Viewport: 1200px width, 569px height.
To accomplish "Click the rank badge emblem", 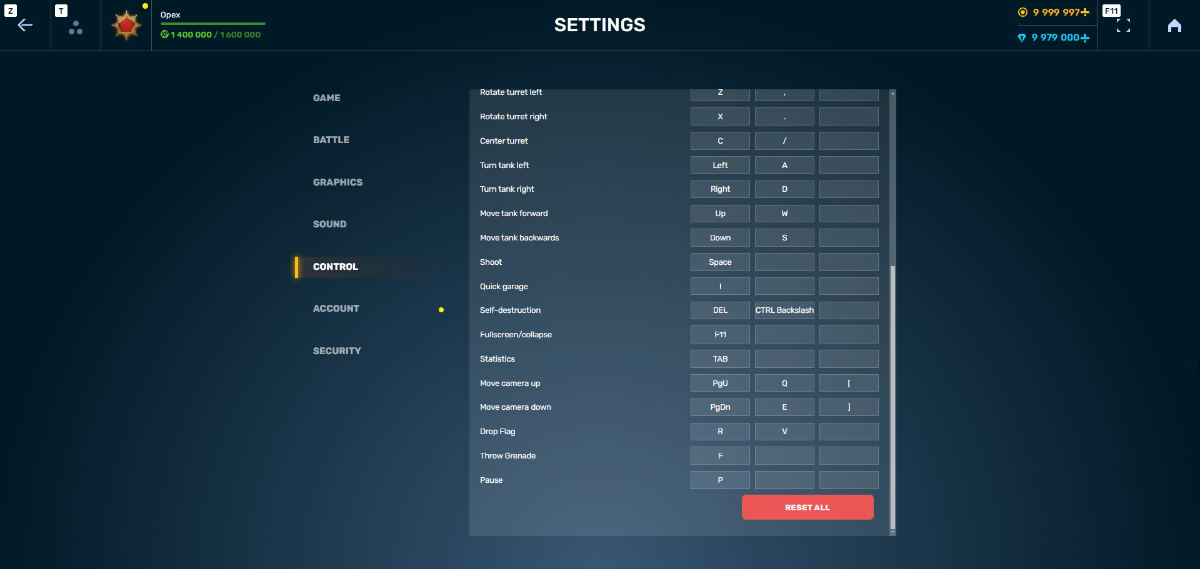I will [127, 25].
